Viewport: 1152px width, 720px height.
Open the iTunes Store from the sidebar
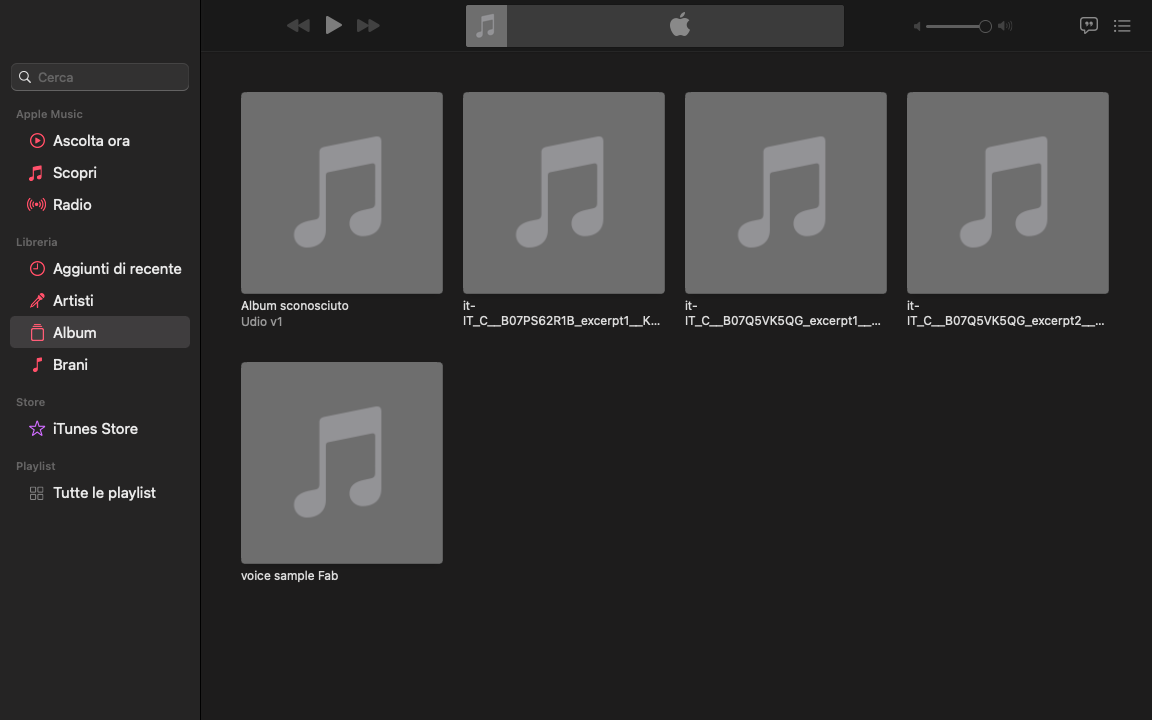tap(96, 428)
